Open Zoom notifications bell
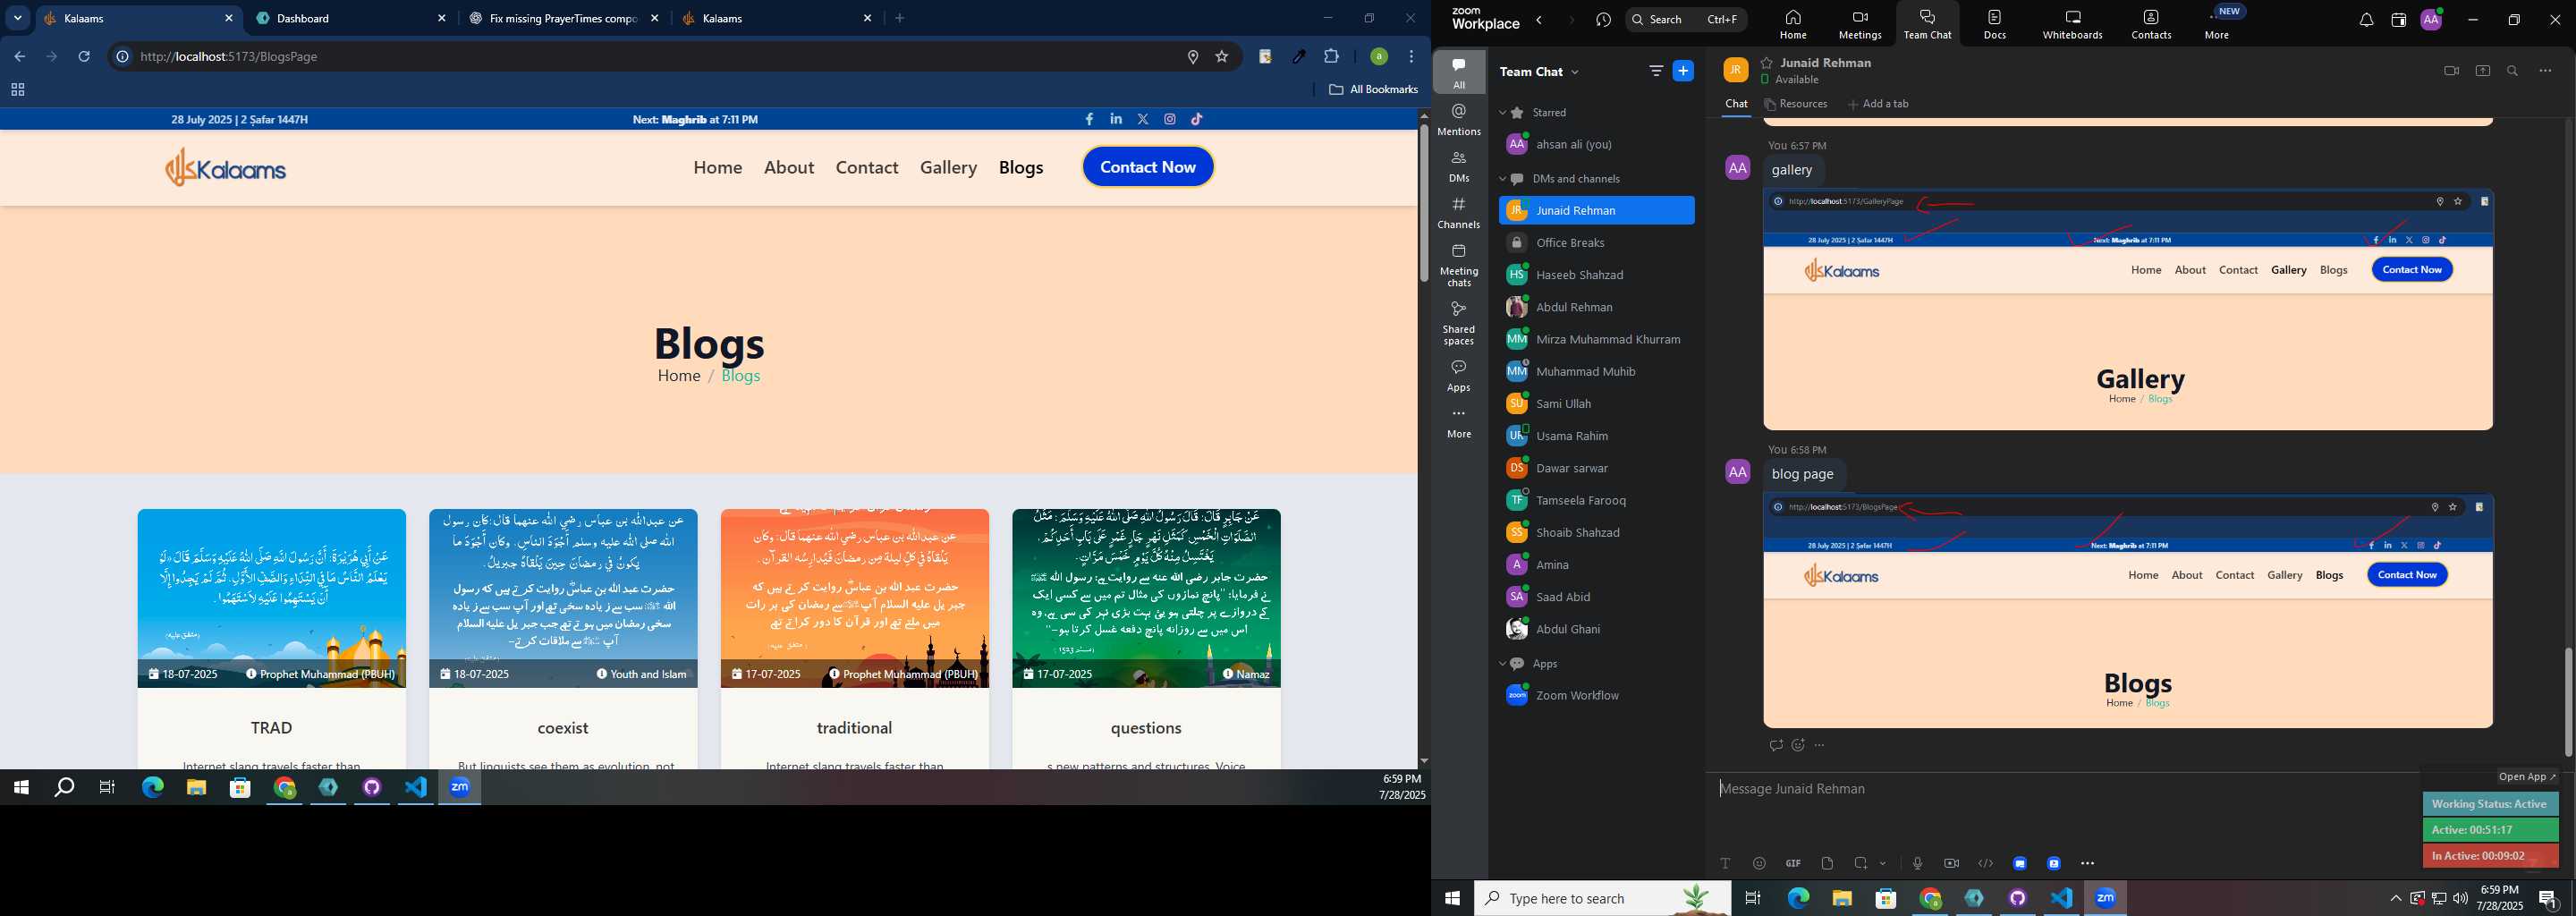2576x916 pixels. pos(2366,20)
